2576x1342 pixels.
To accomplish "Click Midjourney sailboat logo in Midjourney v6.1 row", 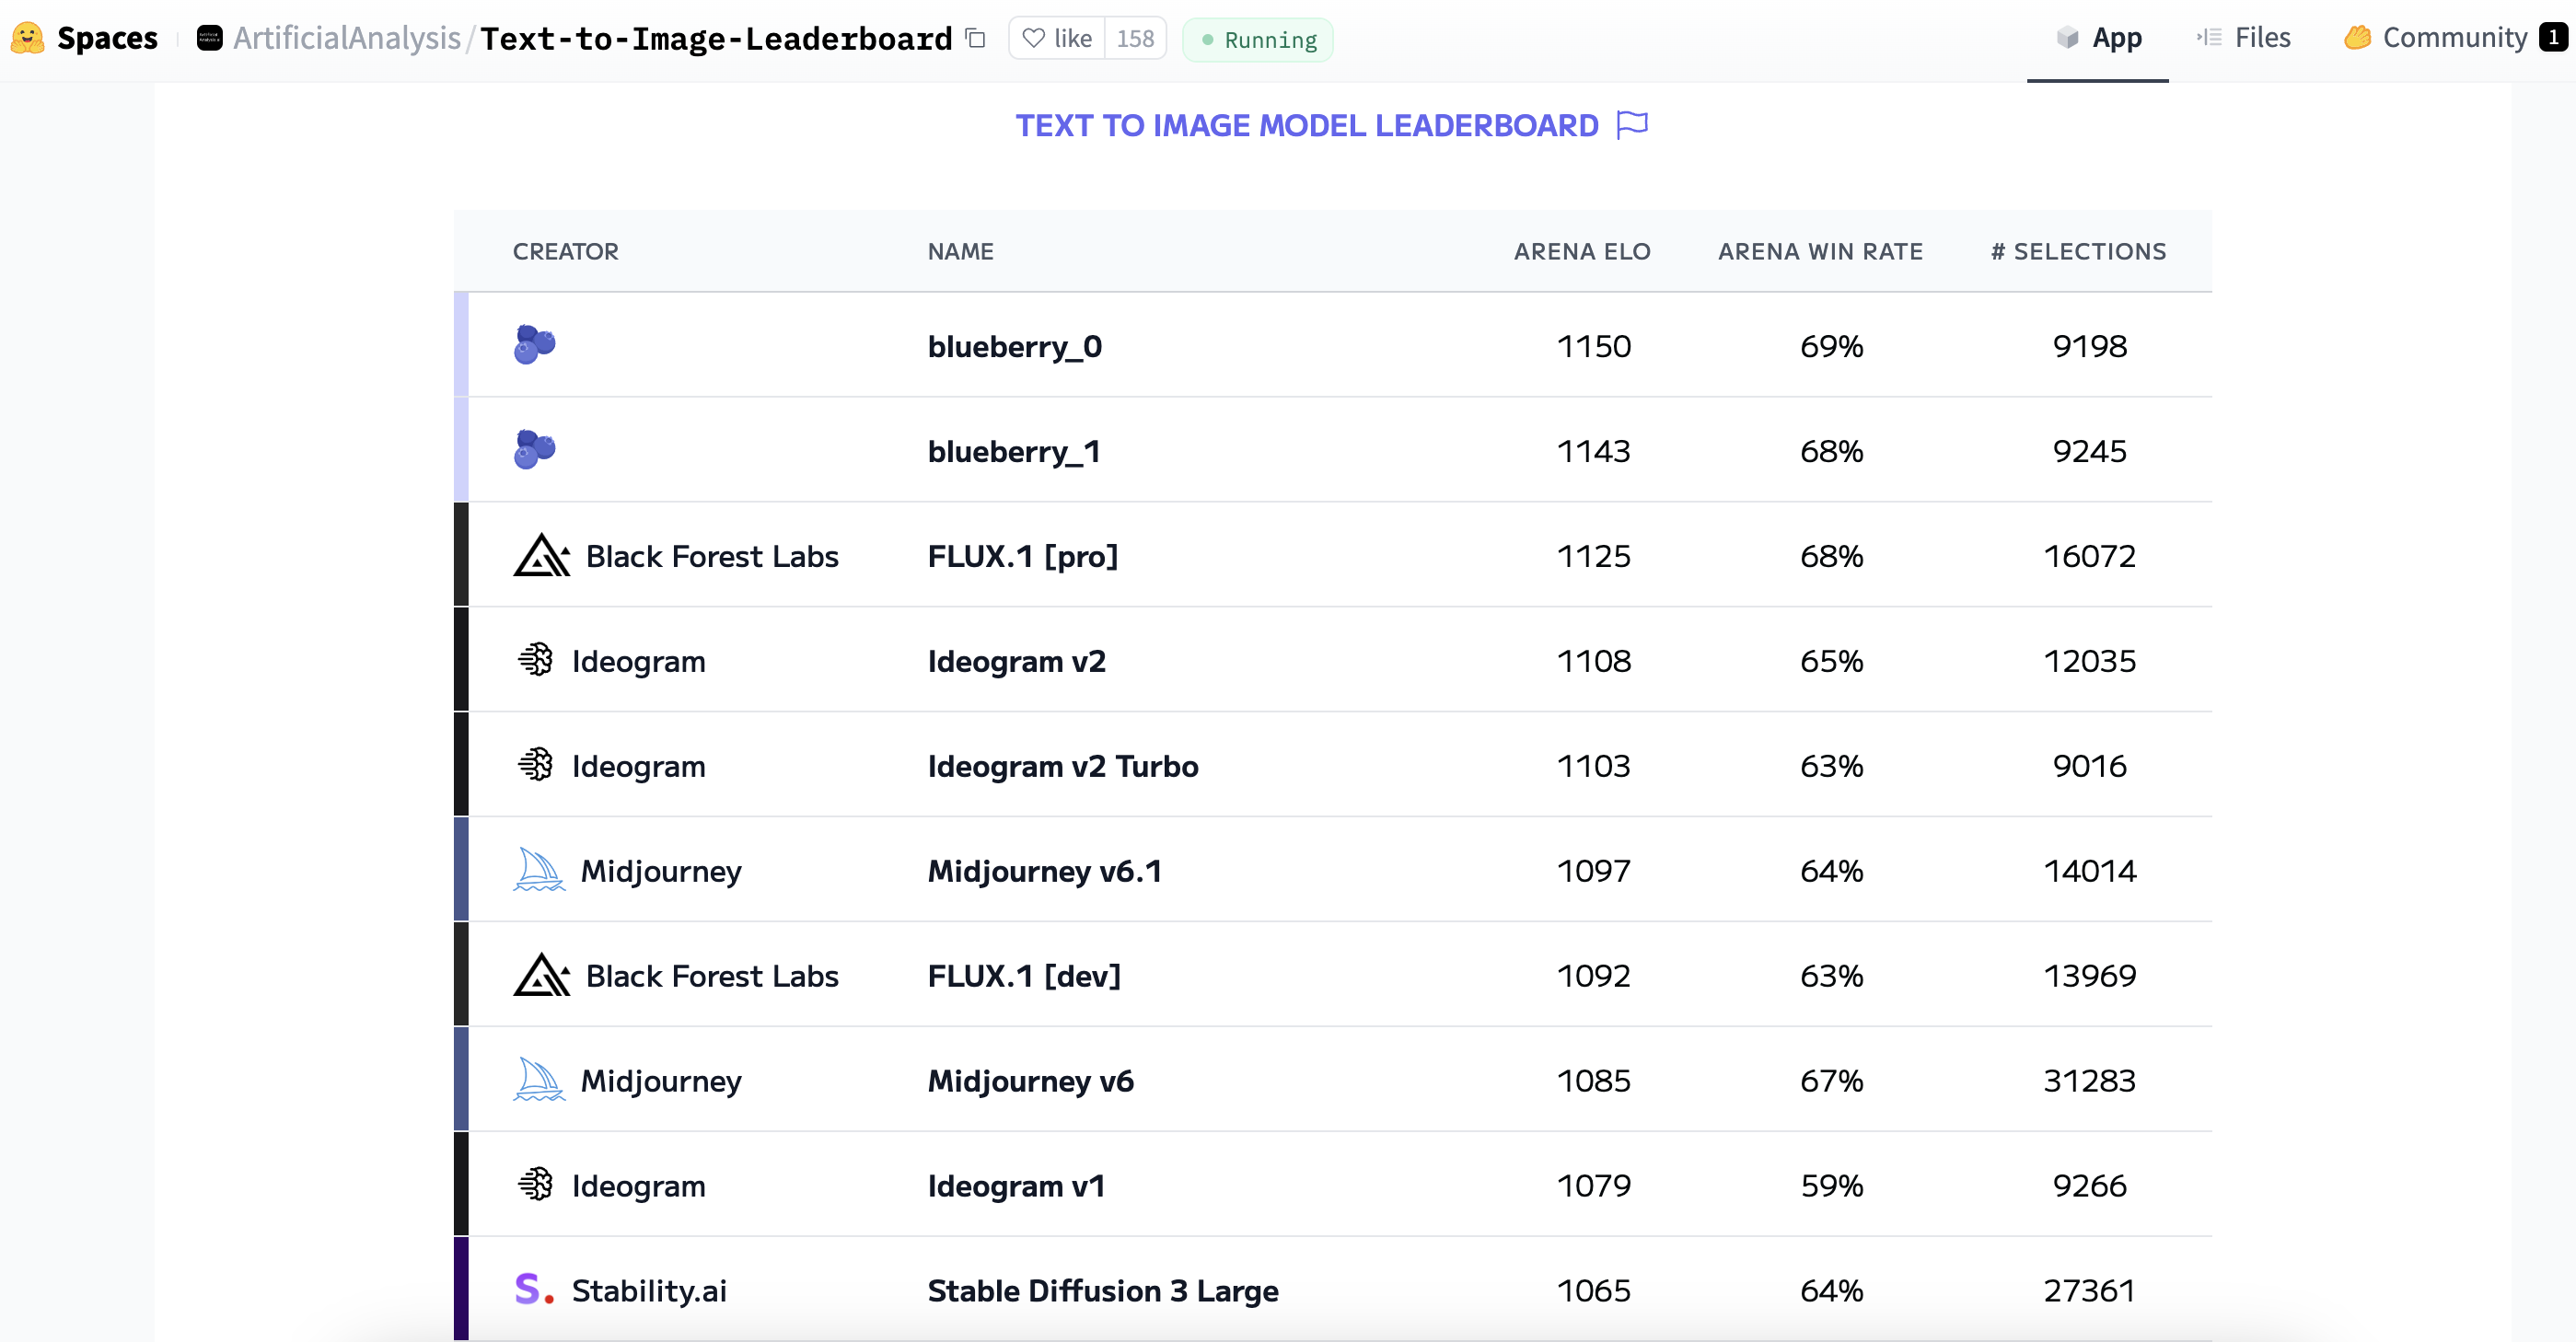I will [x=539, y=870].
